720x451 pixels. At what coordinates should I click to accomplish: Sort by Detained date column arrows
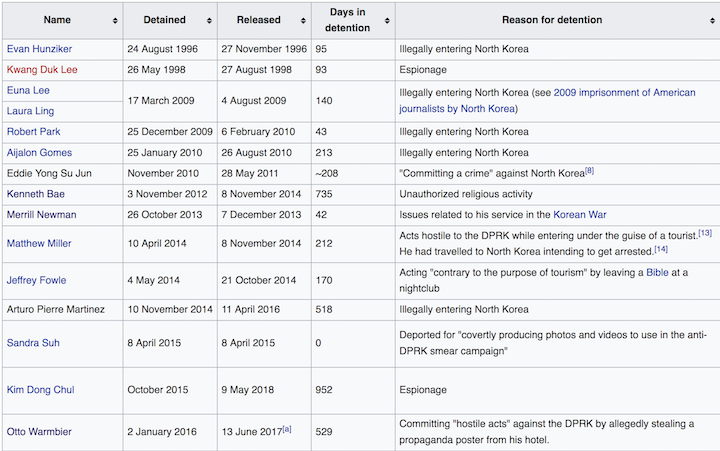click(x=209, y=21)
